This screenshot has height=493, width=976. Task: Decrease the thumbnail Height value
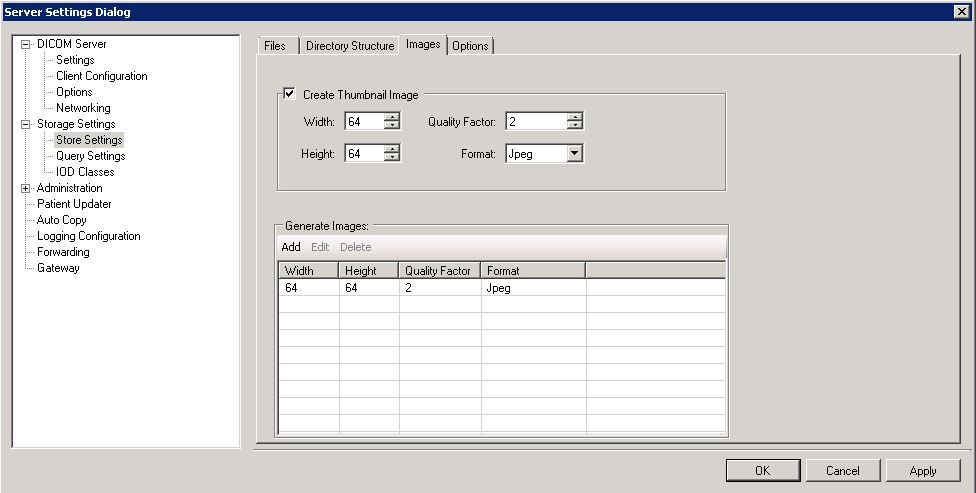click(x=392, y=158)
